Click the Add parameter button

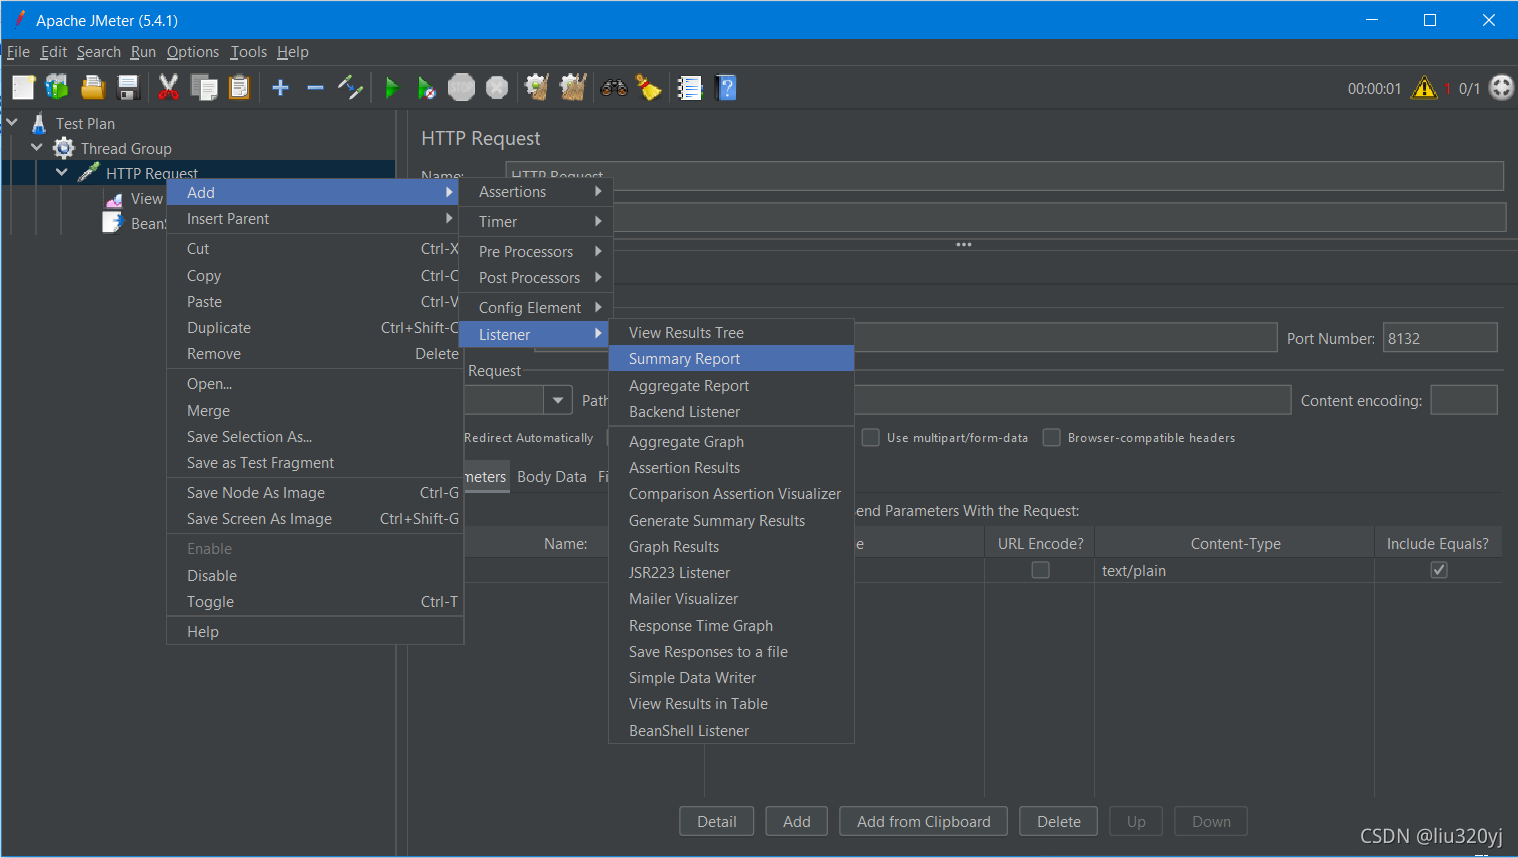[797, 822]
